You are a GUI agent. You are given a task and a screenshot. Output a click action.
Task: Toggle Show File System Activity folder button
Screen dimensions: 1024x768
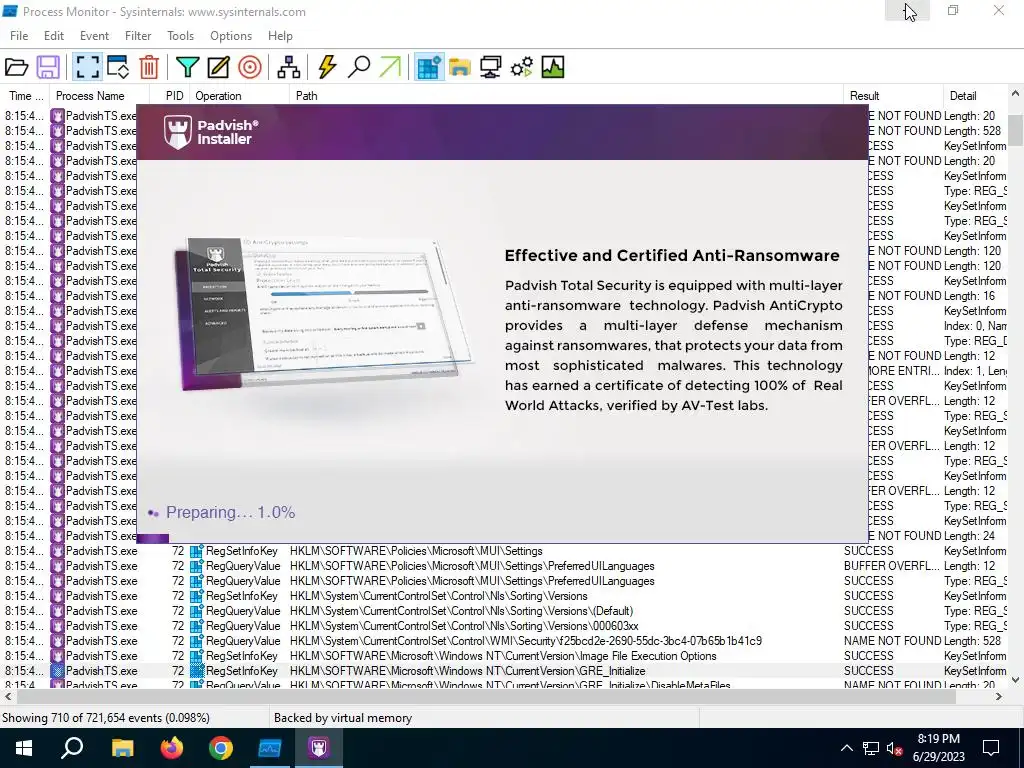460,67
